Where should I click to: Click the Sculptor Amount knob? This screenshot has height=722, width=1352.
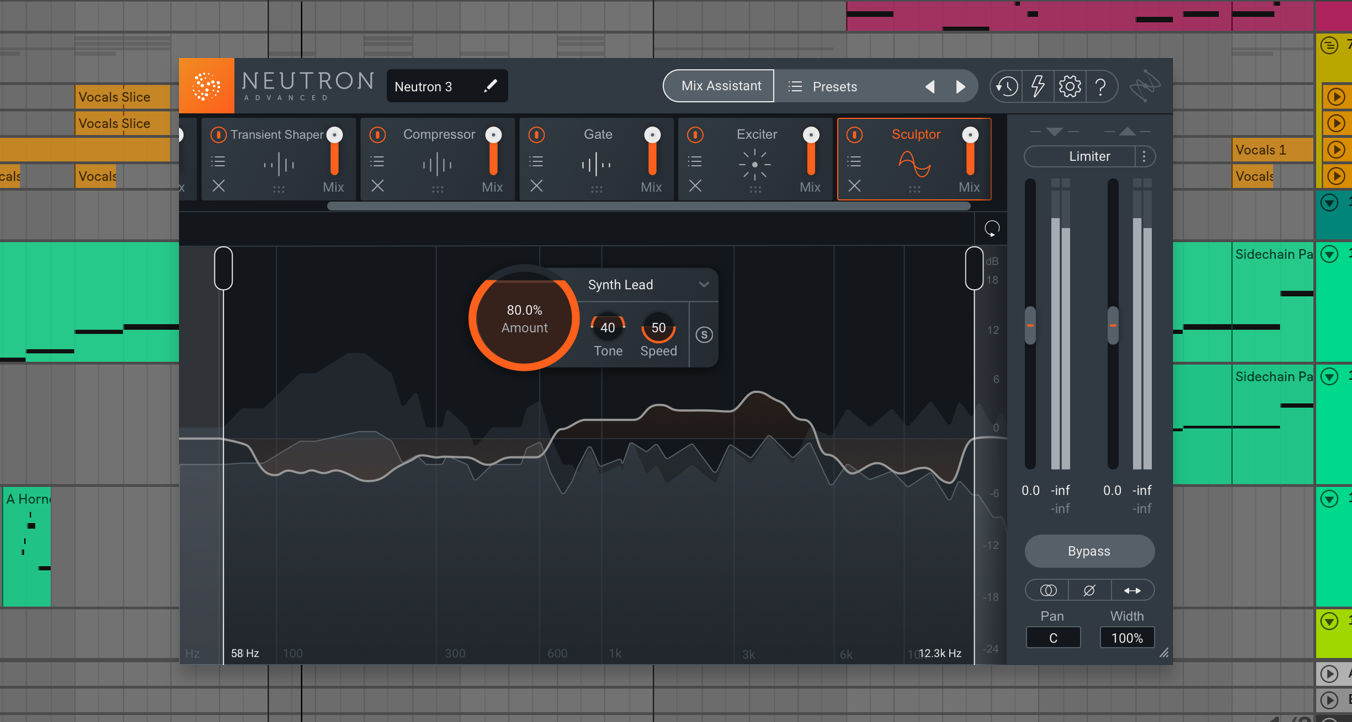click(x=525, y=319)
